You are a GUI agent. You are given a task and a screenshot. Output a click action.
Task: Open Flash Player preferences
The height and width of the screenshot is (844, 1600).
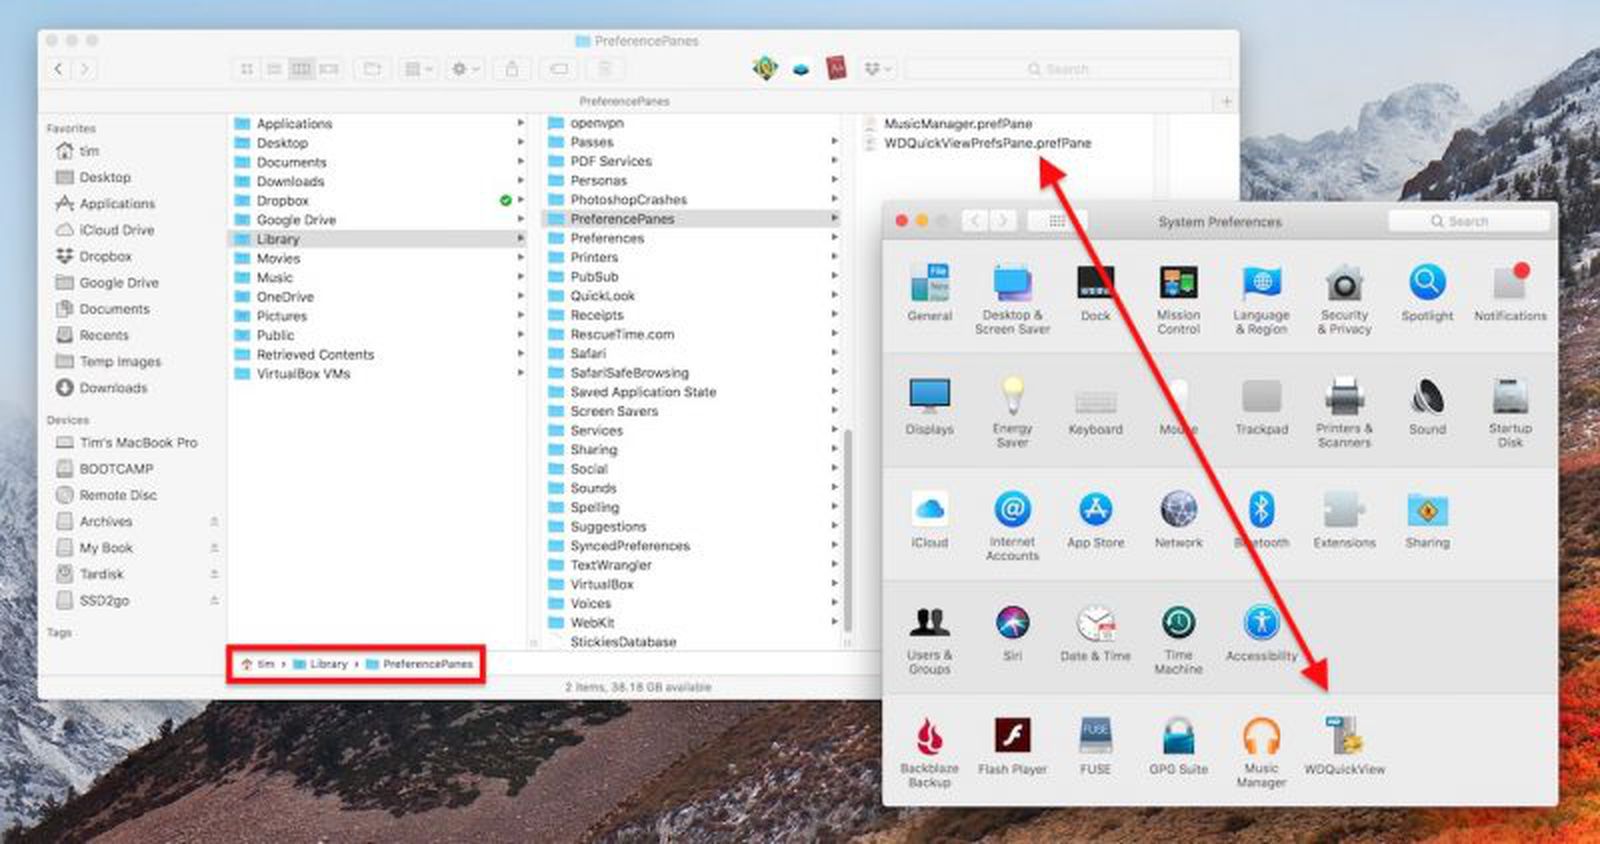pyautogui.click(x=1012, y=738)
